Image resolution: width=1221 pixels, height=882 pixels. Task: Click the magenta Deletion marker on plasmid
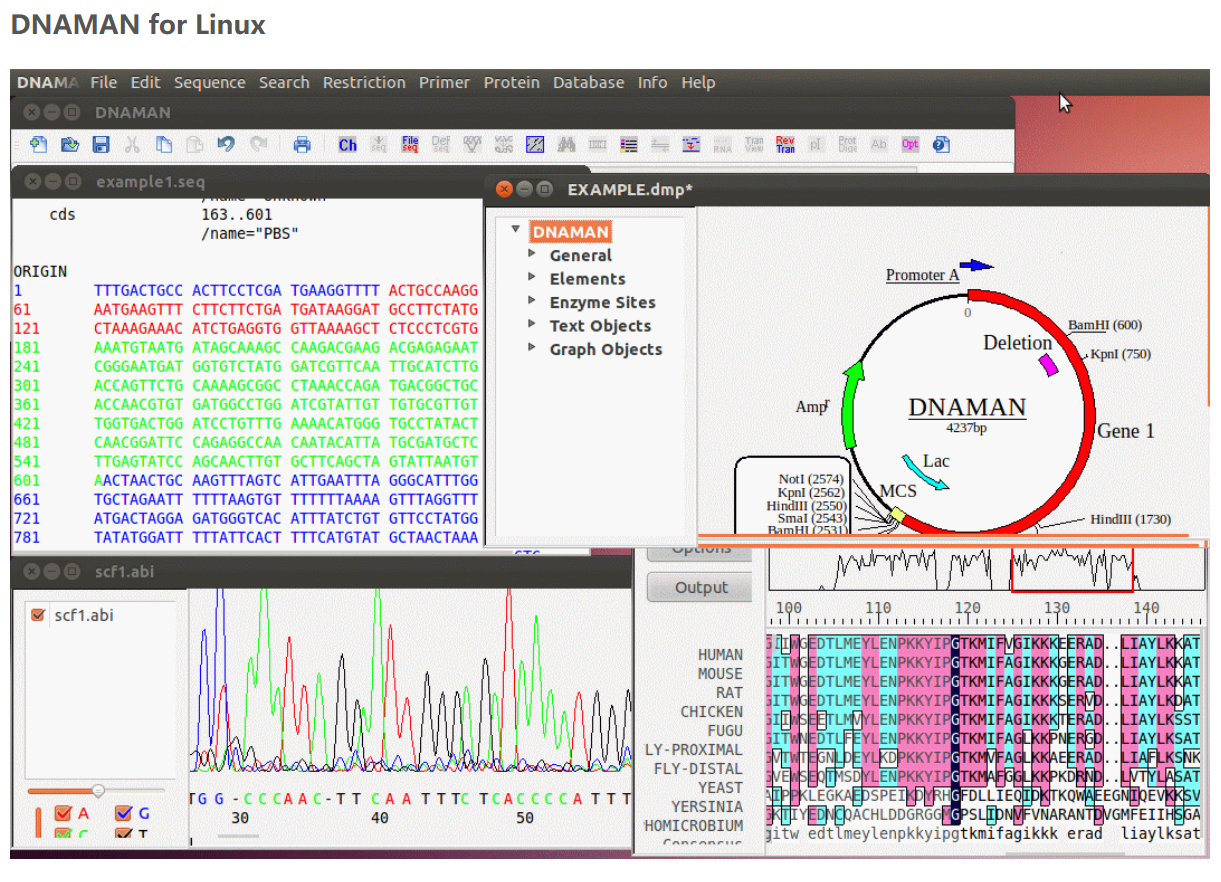tap(1049, 366)
